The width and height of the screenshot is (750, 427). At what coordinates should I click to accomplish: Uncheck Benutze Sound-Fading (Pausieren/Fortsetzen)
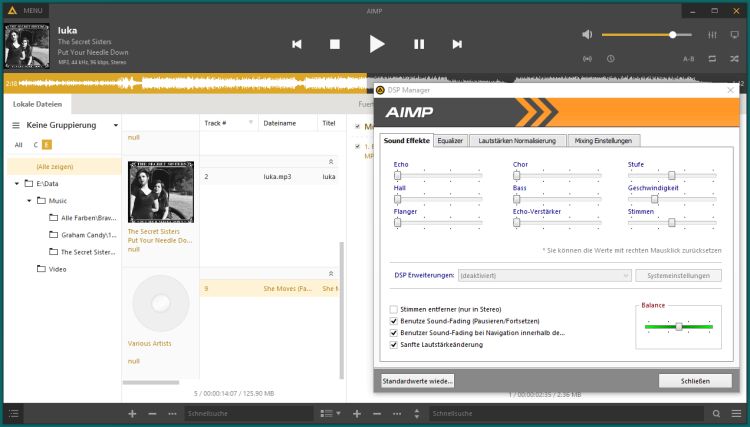(x=394, y=321)
